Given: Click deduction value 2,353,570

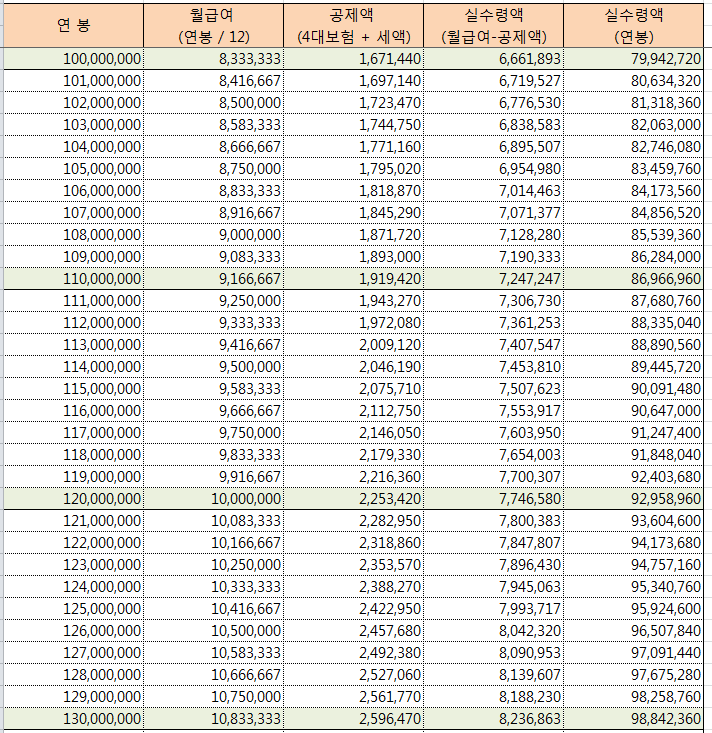Looking at the screenshot, I should (x=353, y=564).
